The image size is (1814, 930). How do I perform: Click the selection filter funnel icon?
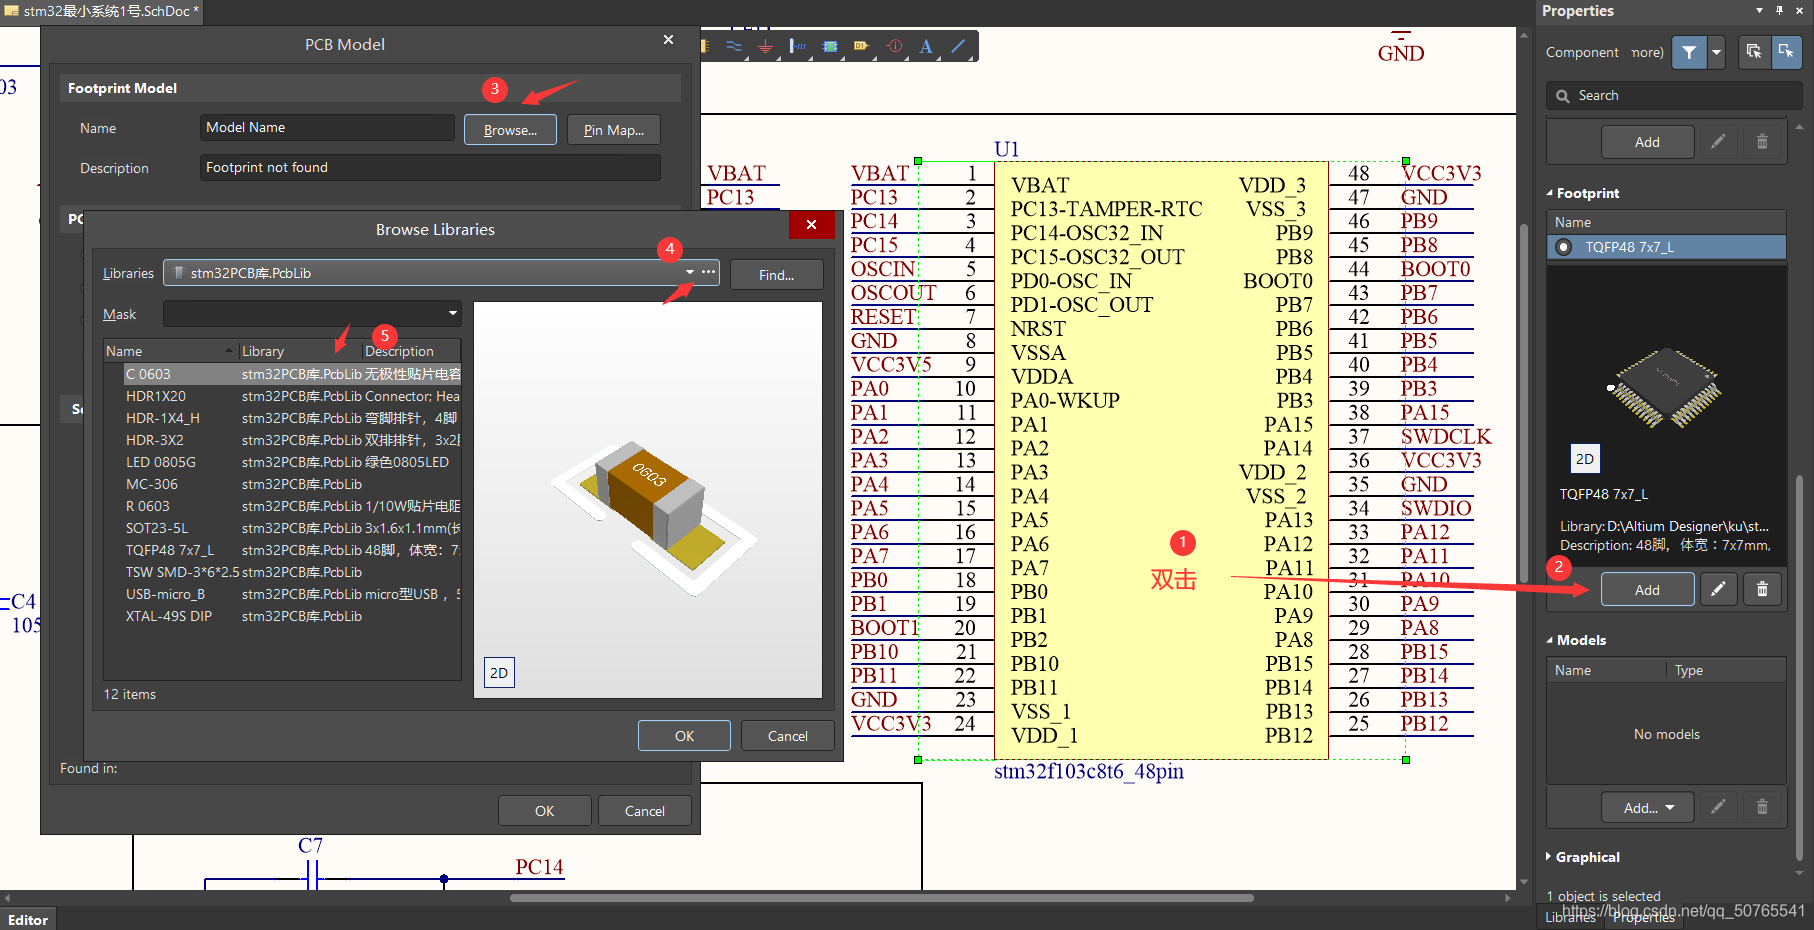pyautogui.click(x=1689, y=52)
